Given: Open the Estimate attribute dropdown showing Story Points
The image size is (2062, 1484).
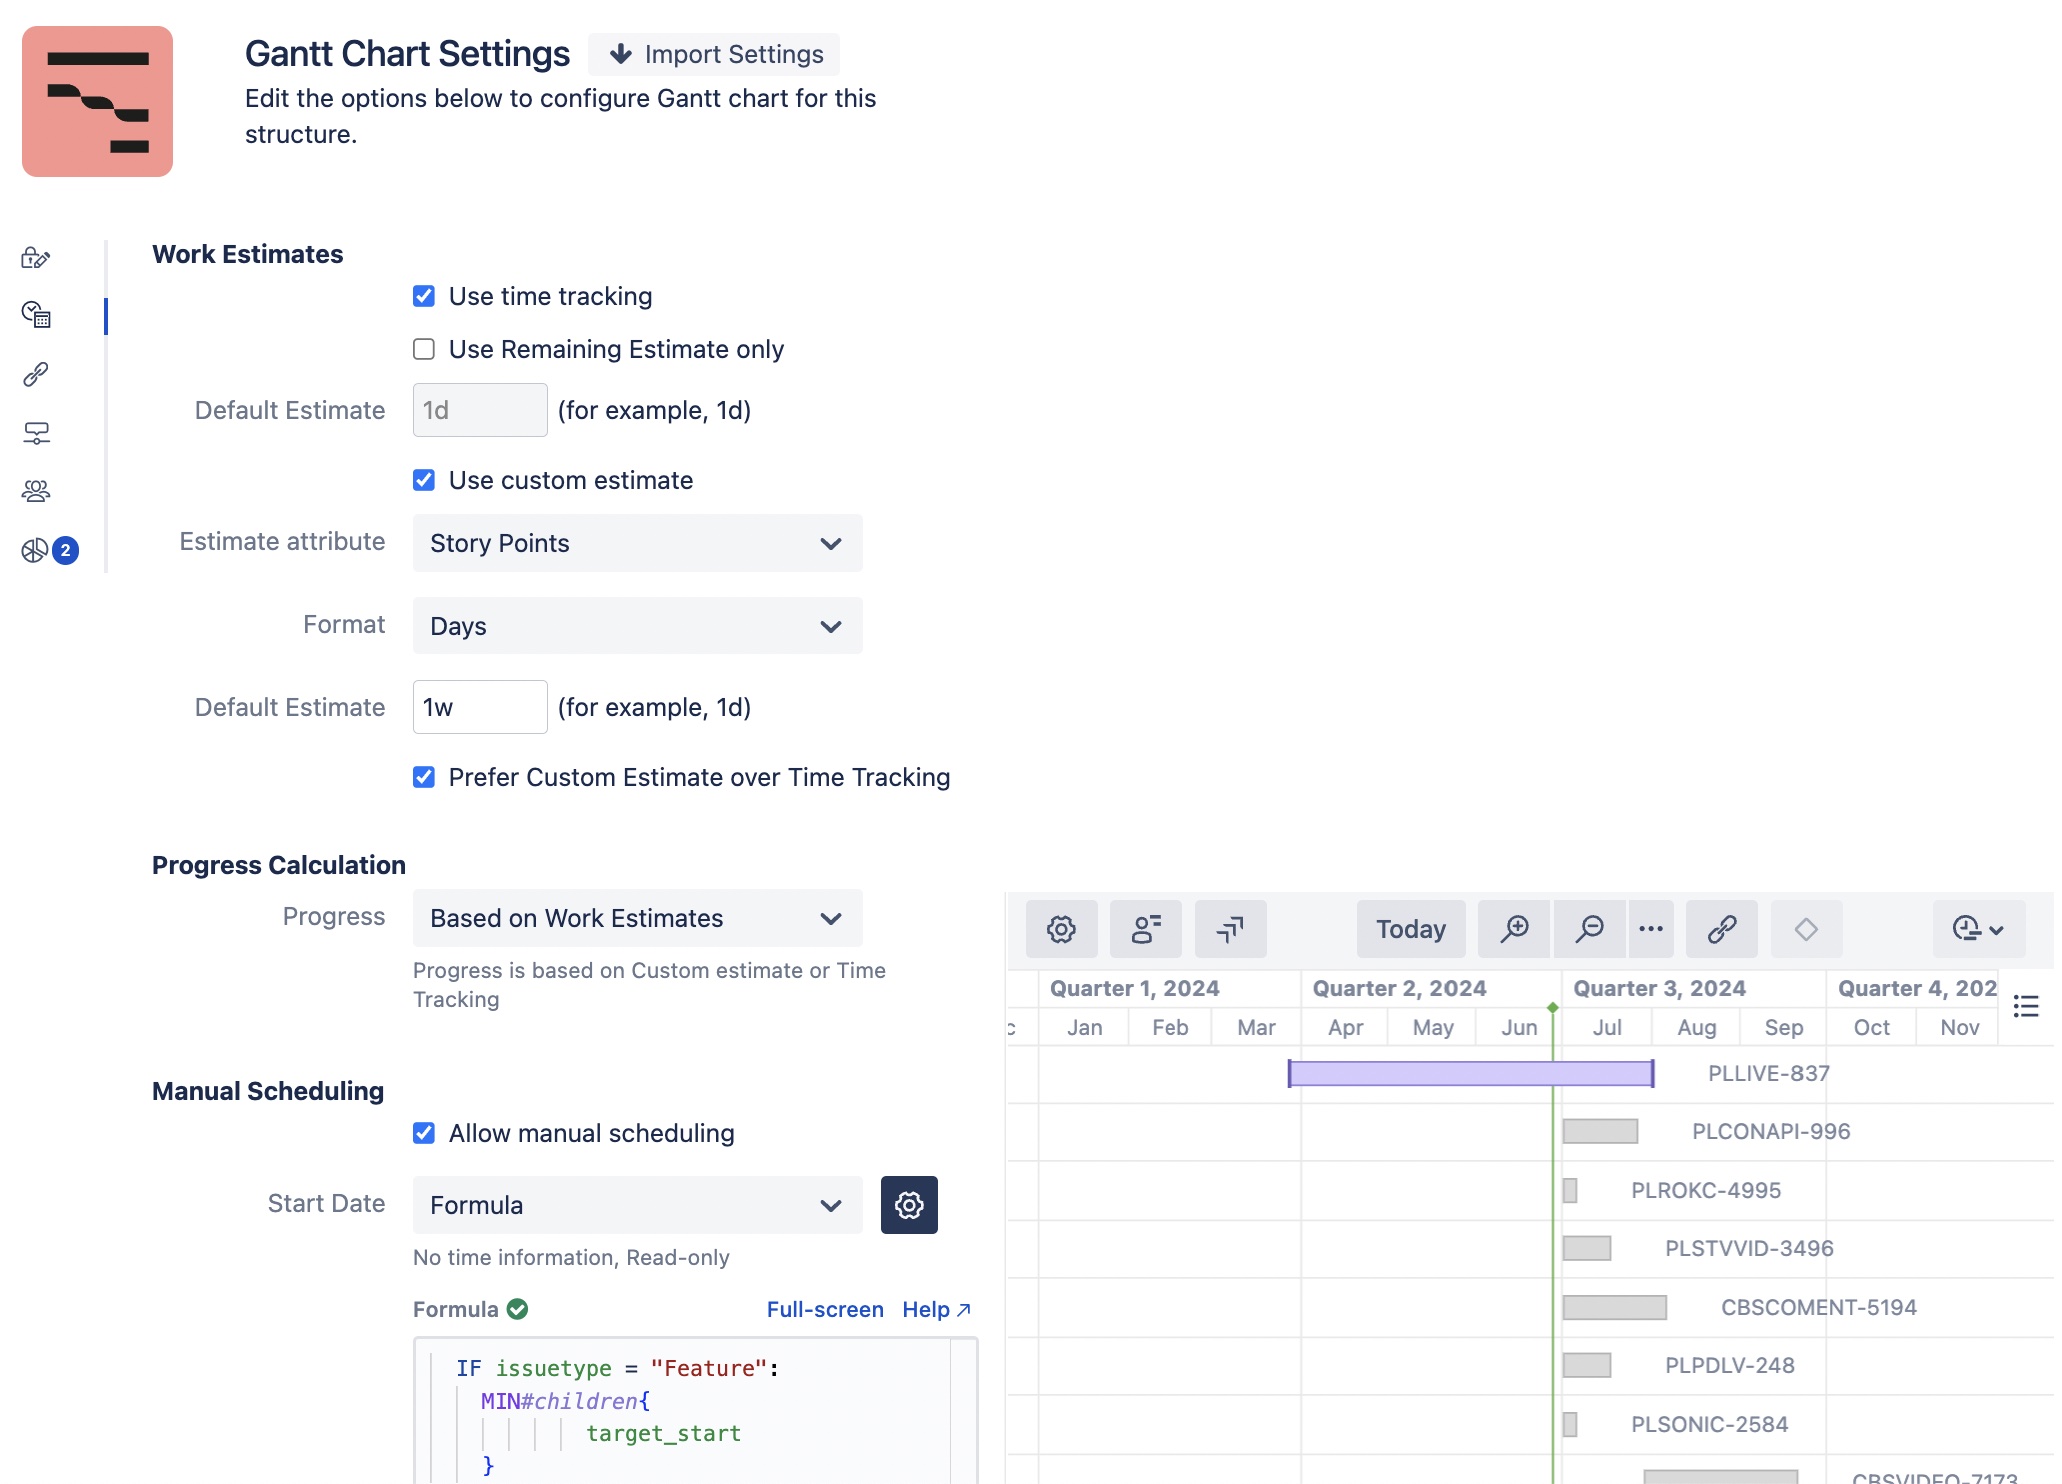Looking at the screenshot, I should coord(636,543).
